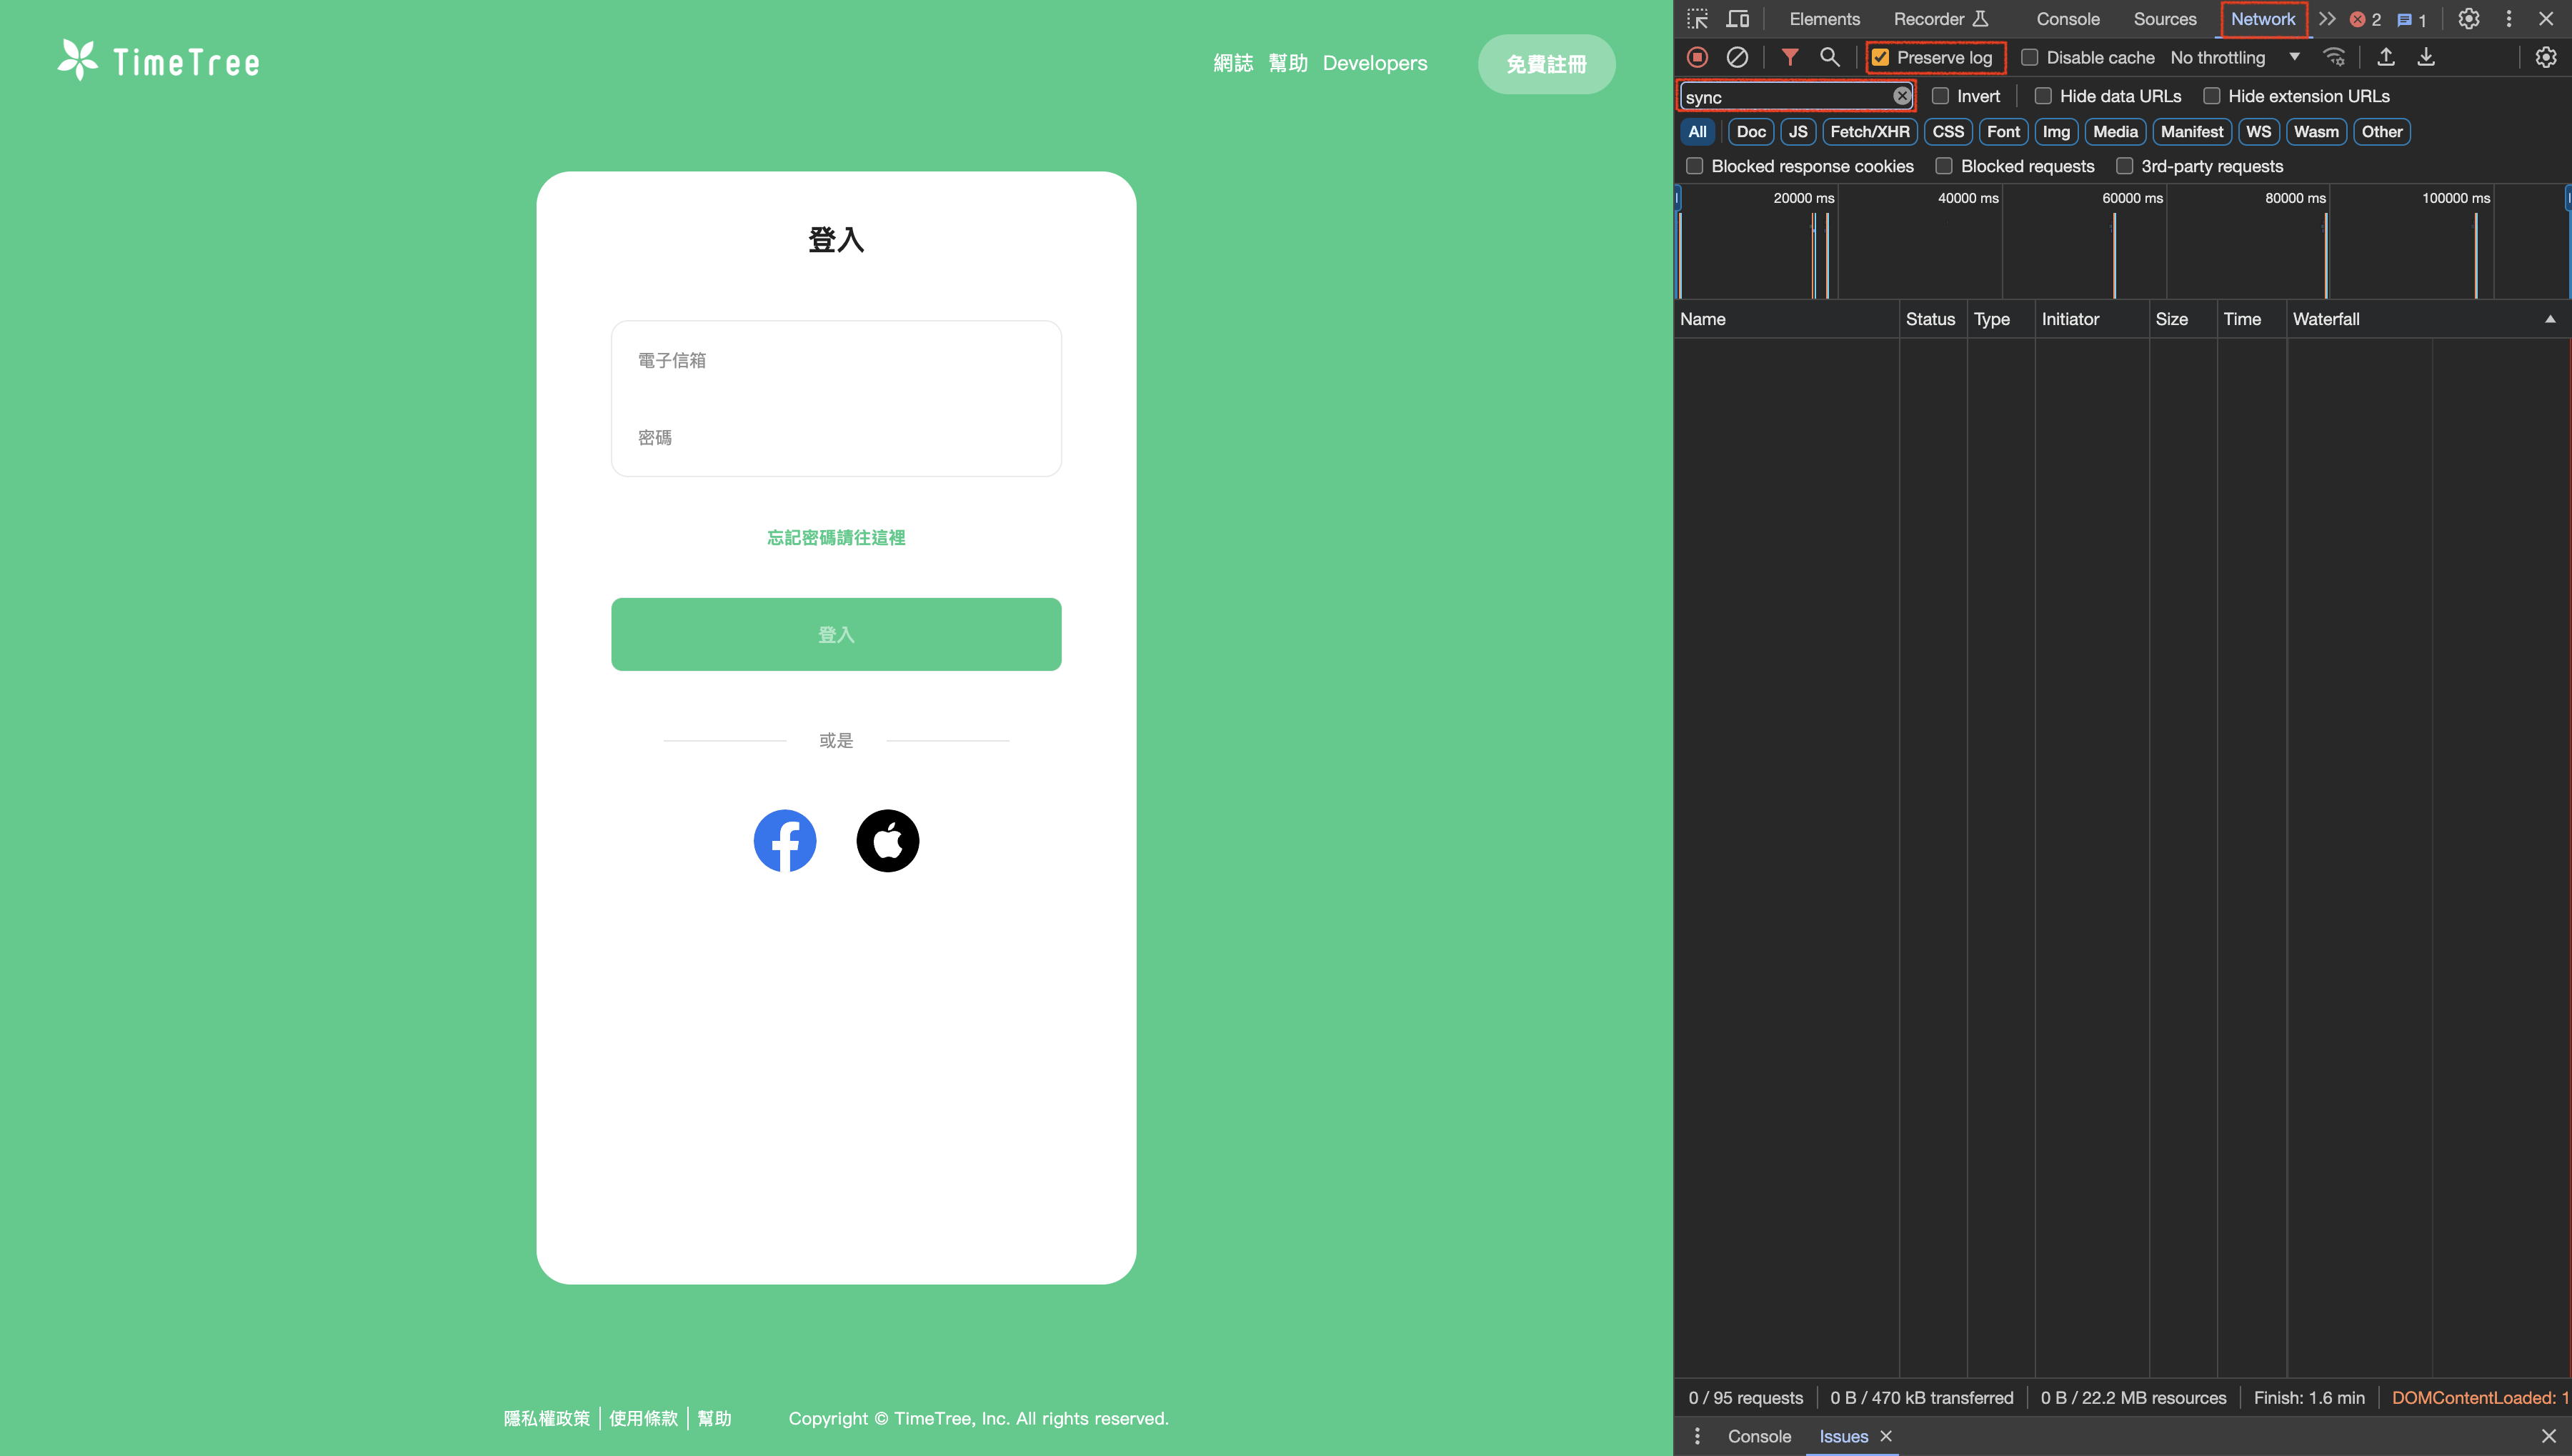Click the sync filter input field
This screenshot has width=2572, height=1456.
(1790, 96)
